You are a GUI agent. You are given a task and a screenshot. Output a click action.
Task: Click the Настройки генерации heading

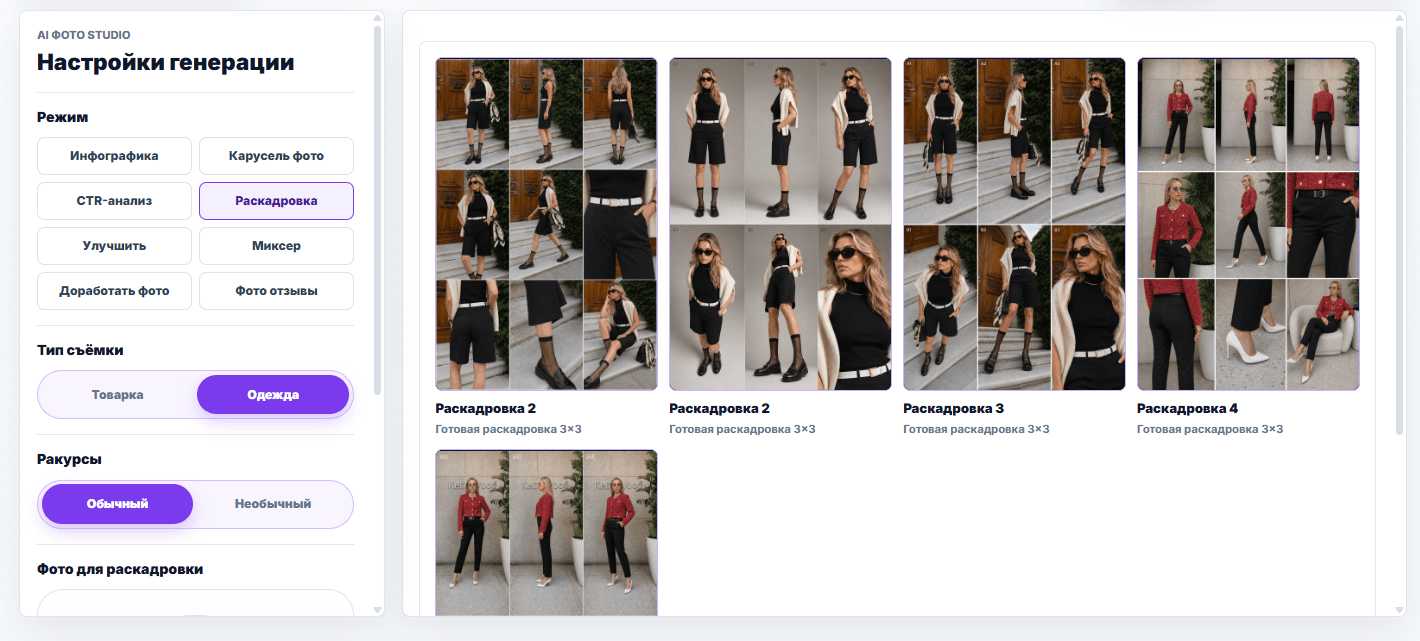click(166, 62)
